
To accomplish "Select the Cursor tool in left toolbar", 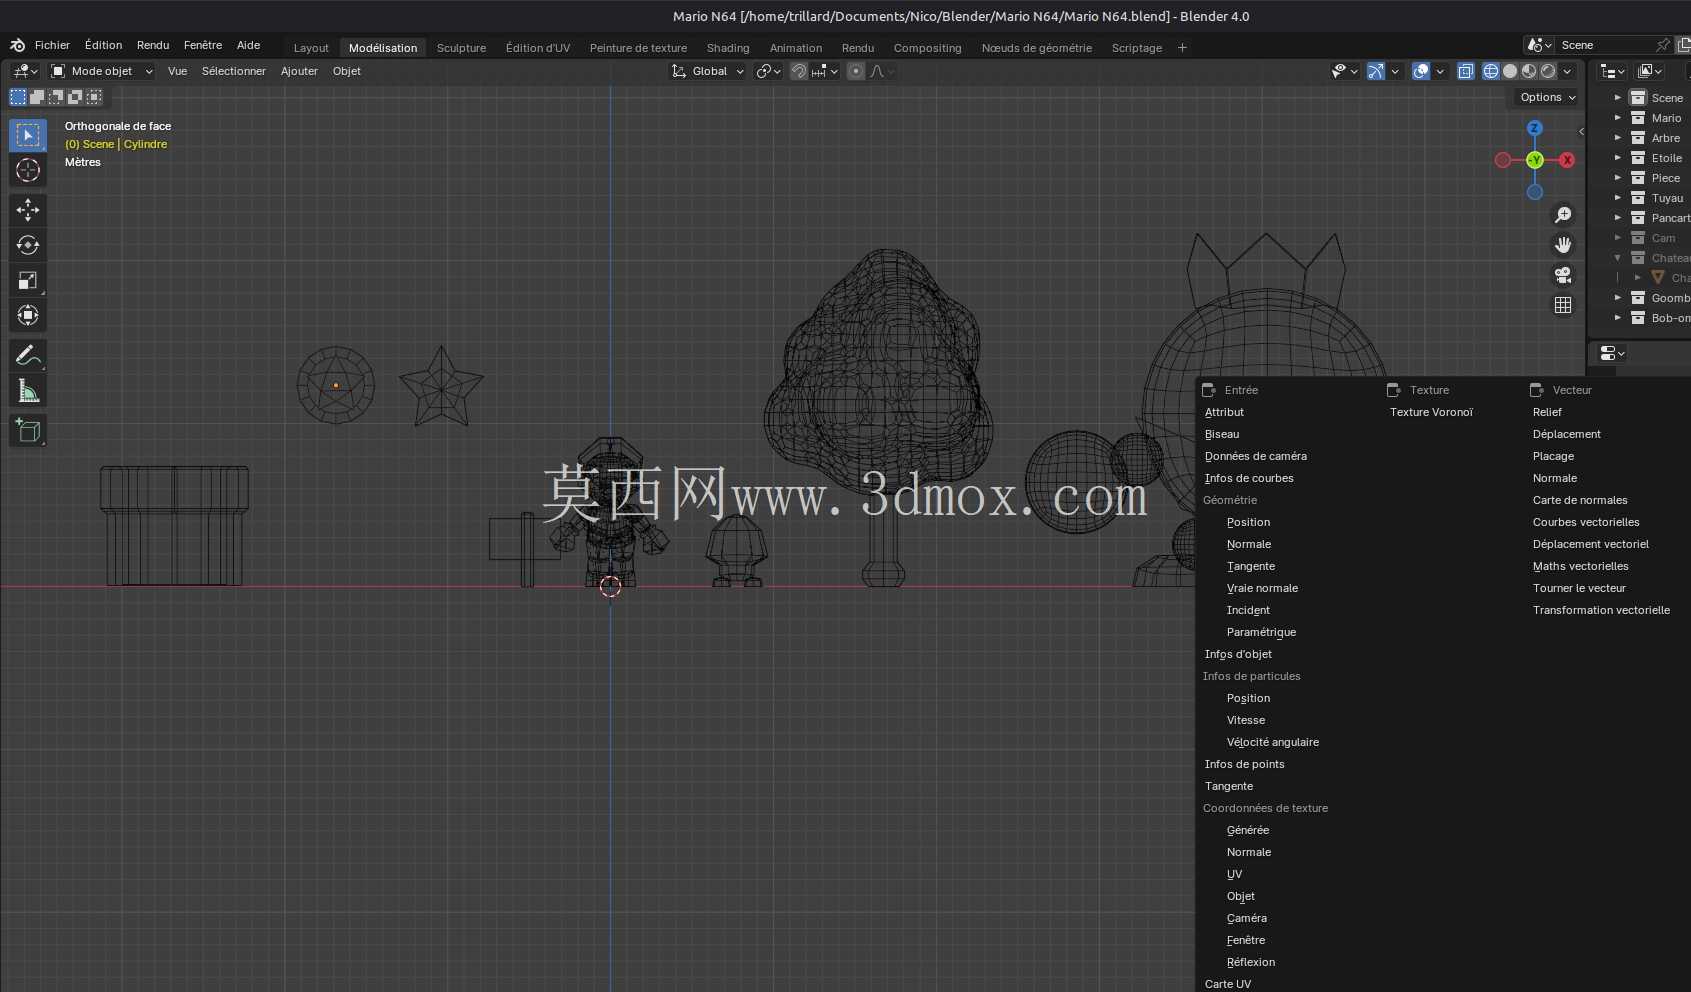I will [28, 171].
